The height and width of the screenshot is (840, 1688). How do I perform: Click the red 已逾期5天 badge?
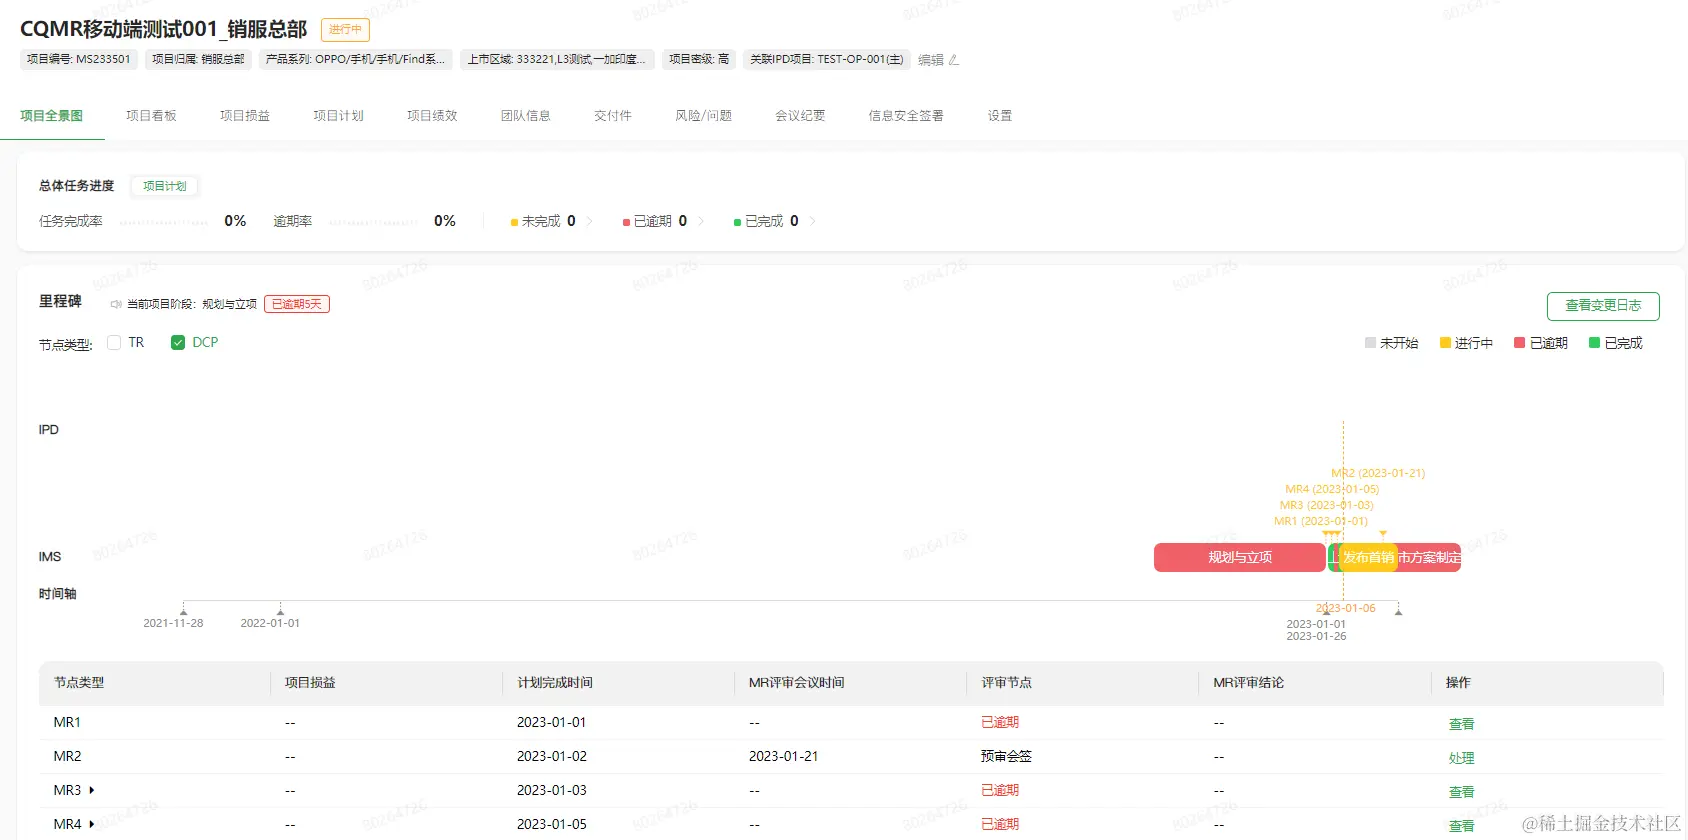point(297,304)
